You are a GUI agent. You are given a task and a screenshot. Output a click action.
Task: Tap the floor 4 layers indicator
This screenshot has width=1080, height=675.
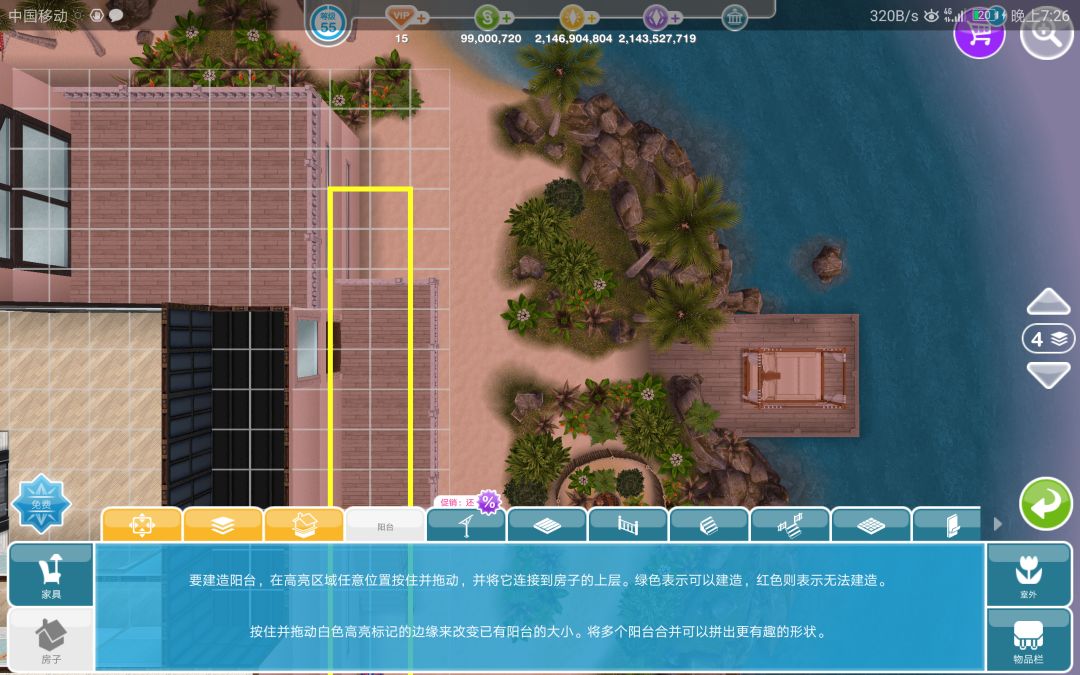click(1048, 339)
